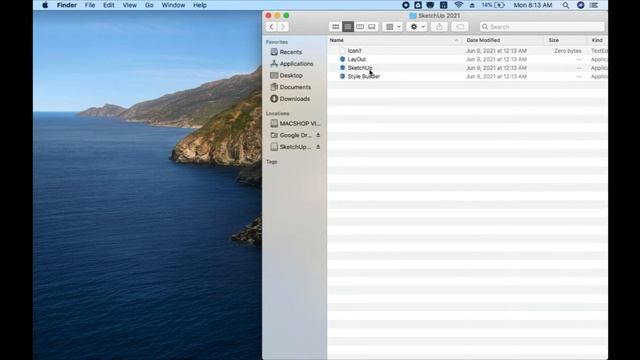Click the SketchUp row's date modified
This screenshot has height=360, width=640.
496,68
